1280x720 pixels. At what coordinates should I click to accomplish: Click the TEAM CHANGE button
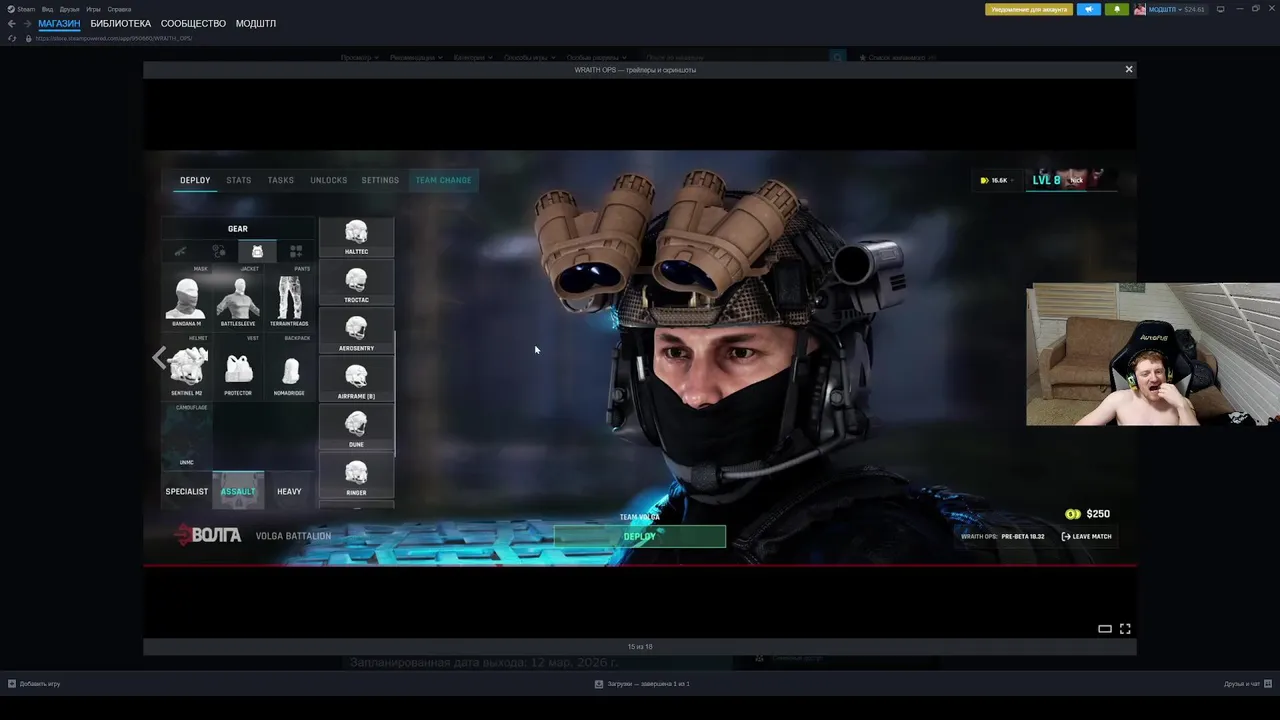(x=443, y=180)
